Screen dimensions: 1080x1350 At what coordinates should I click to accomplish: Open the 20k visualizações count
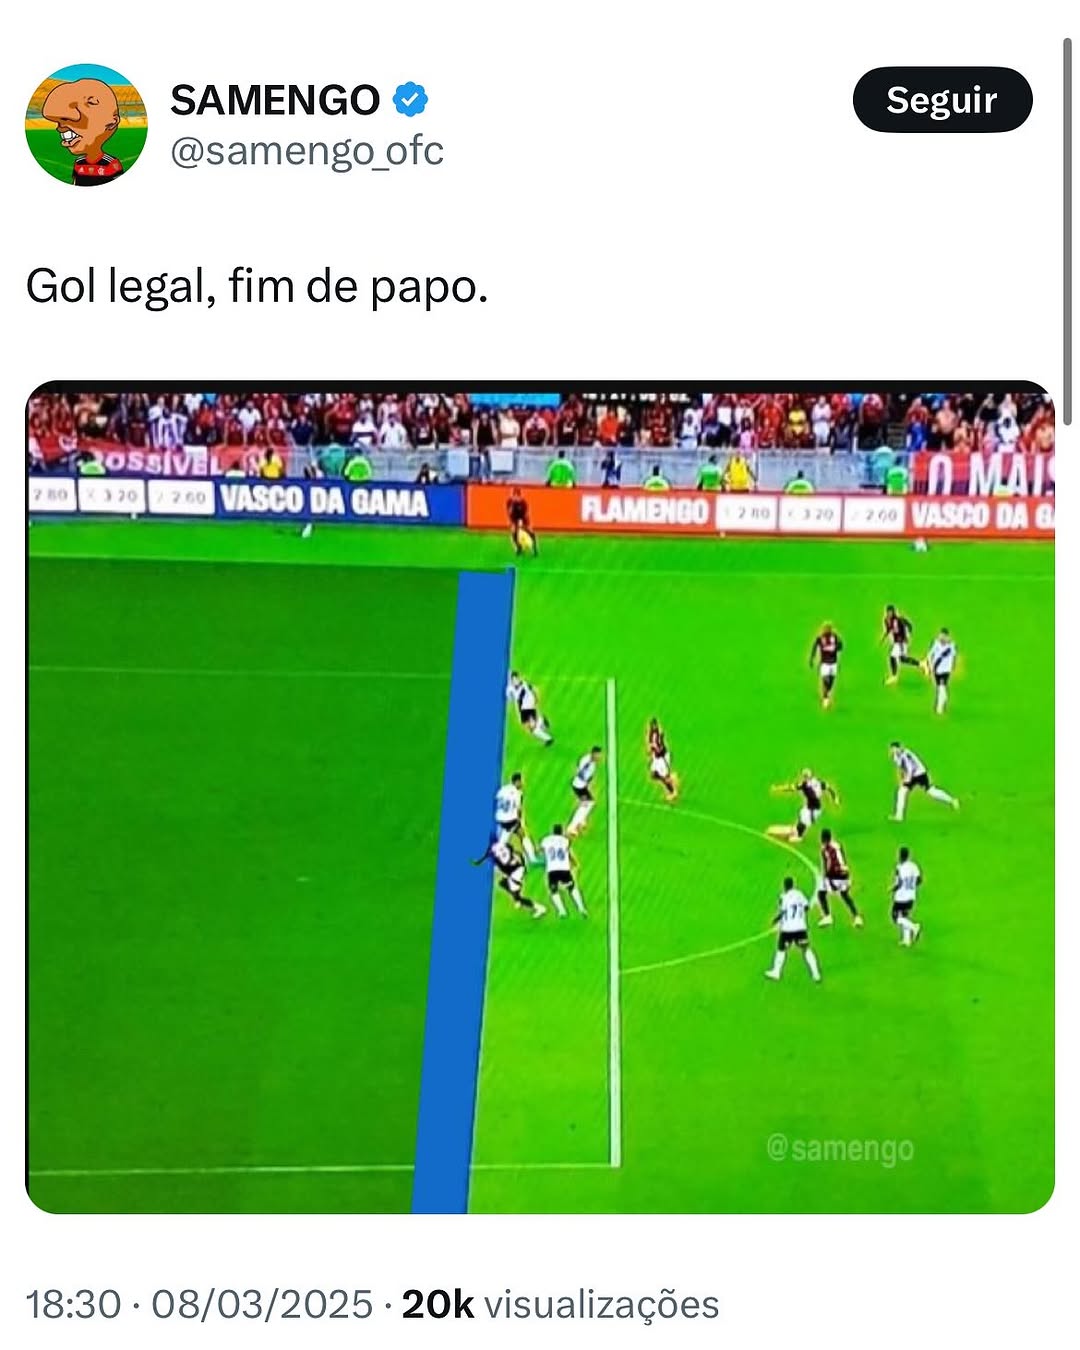560,1305
